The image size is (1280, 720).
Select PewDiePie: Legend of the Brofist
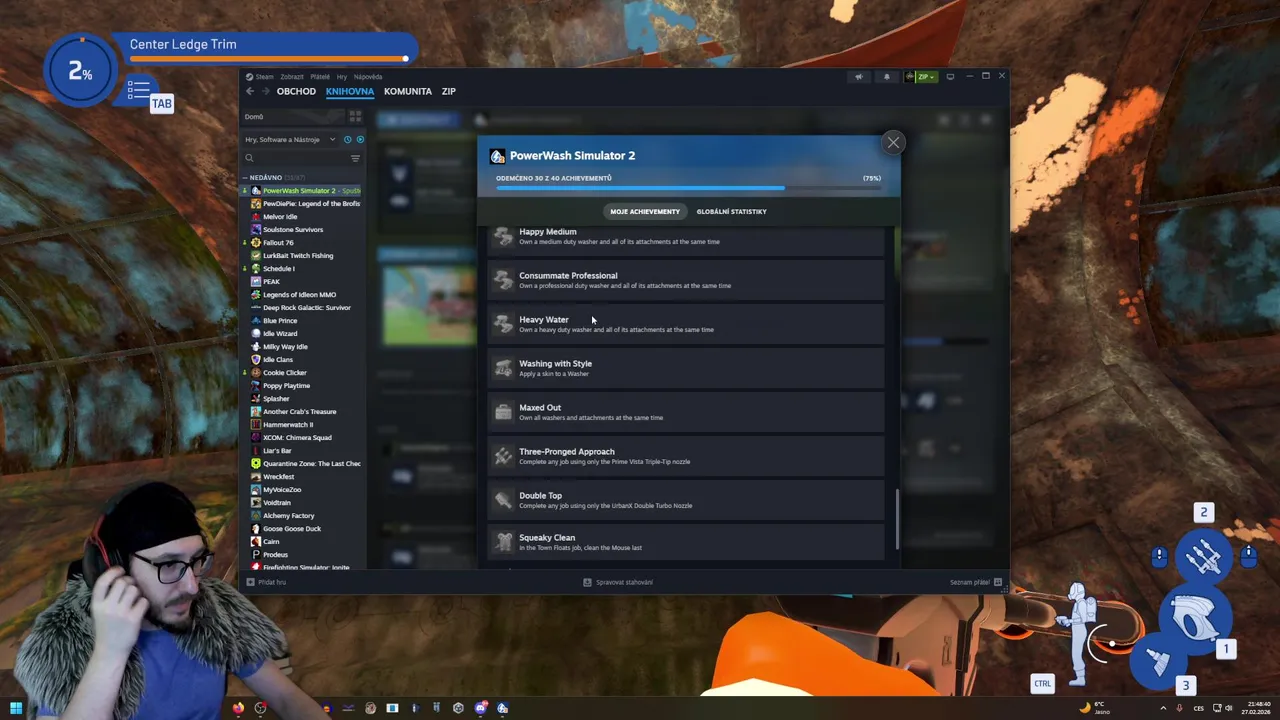tap(305, 203)
